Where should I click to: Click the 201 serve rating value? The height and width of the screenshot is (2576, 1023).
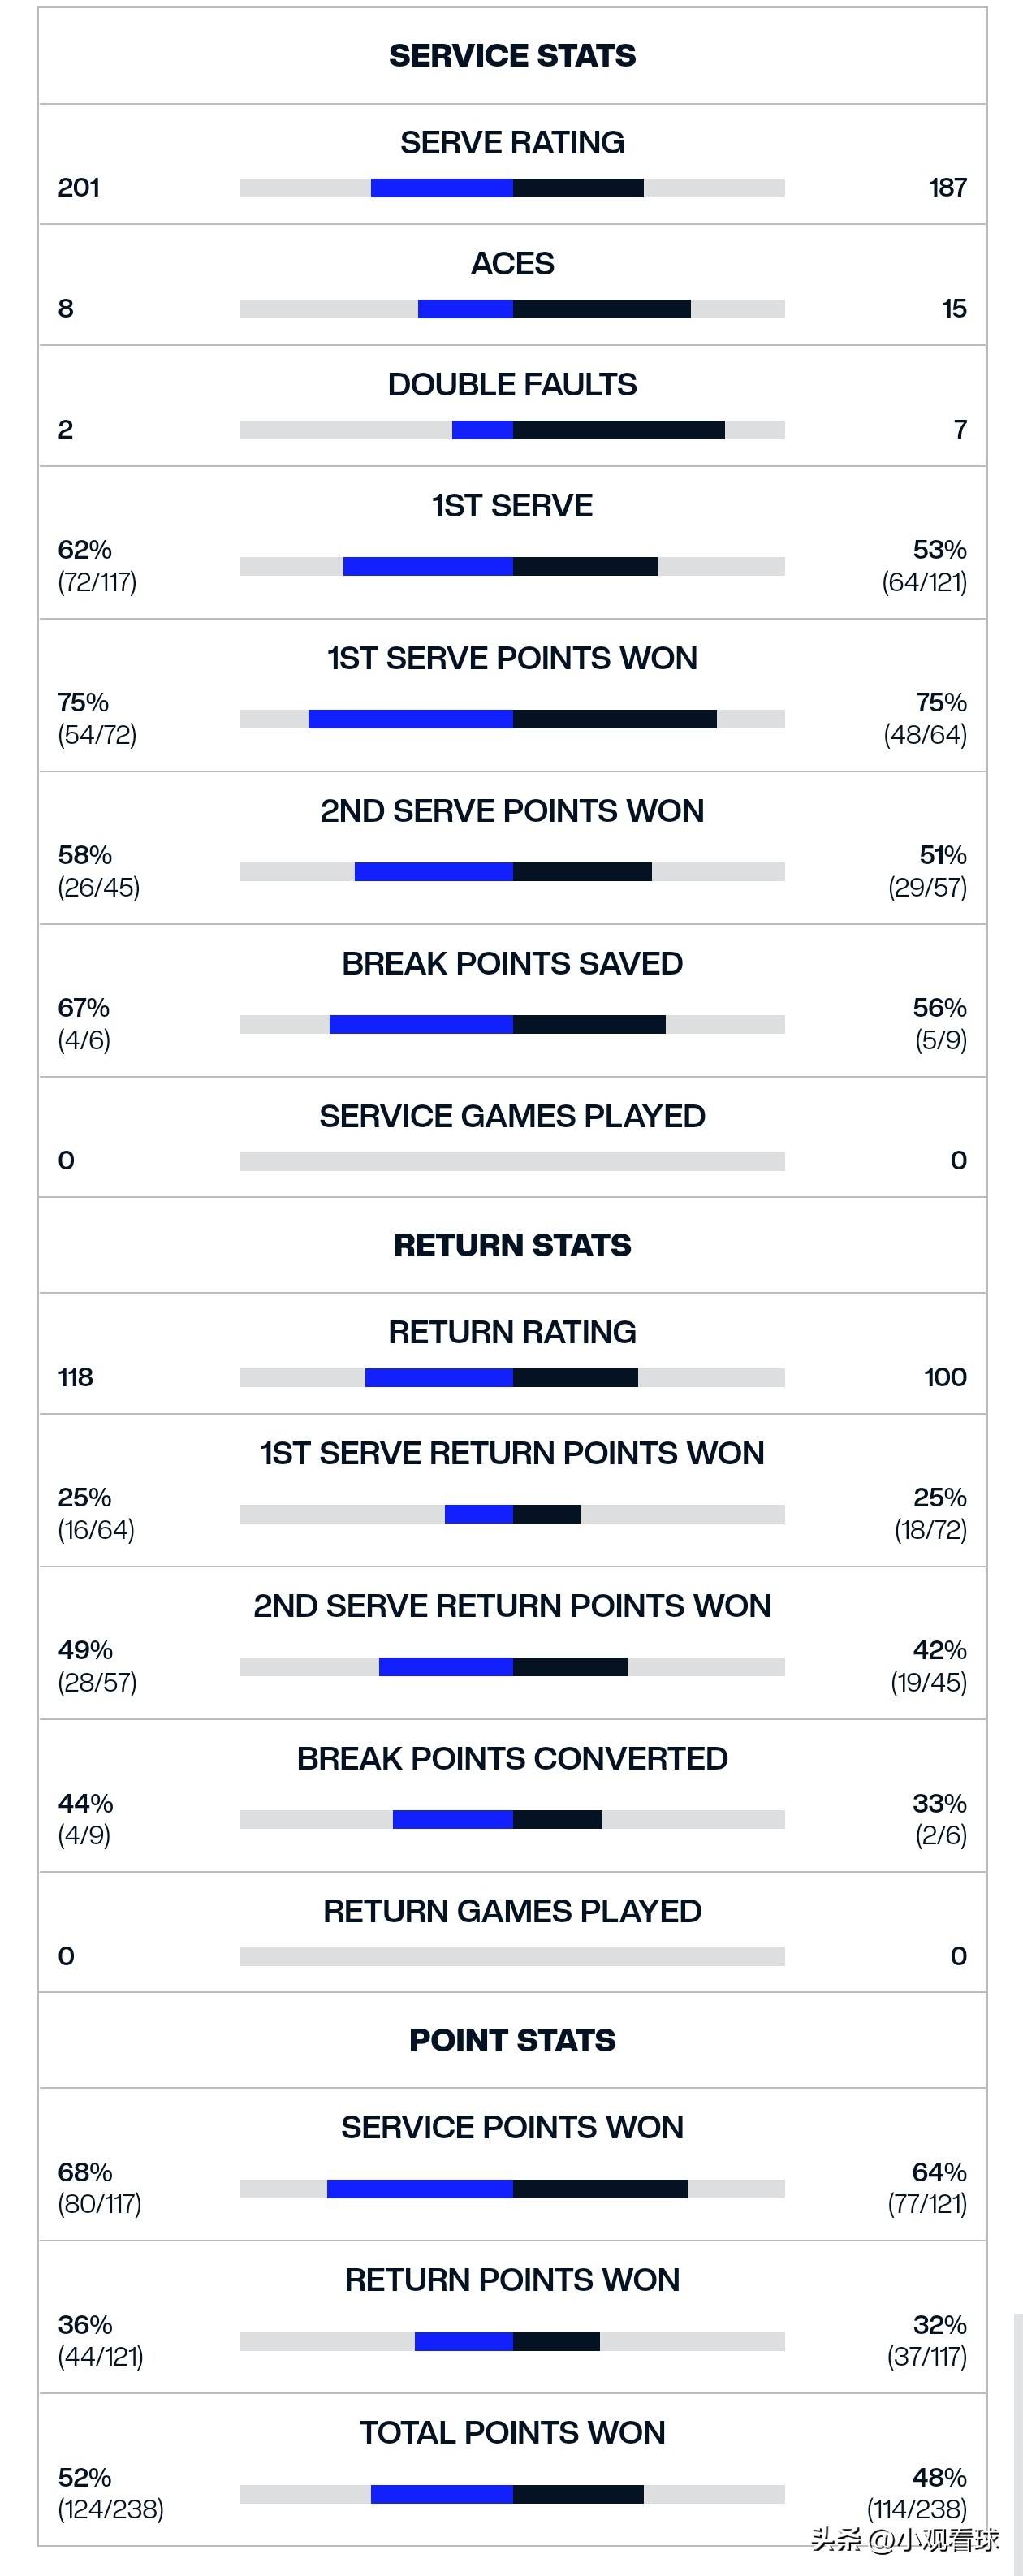click(x=79, y=188)
